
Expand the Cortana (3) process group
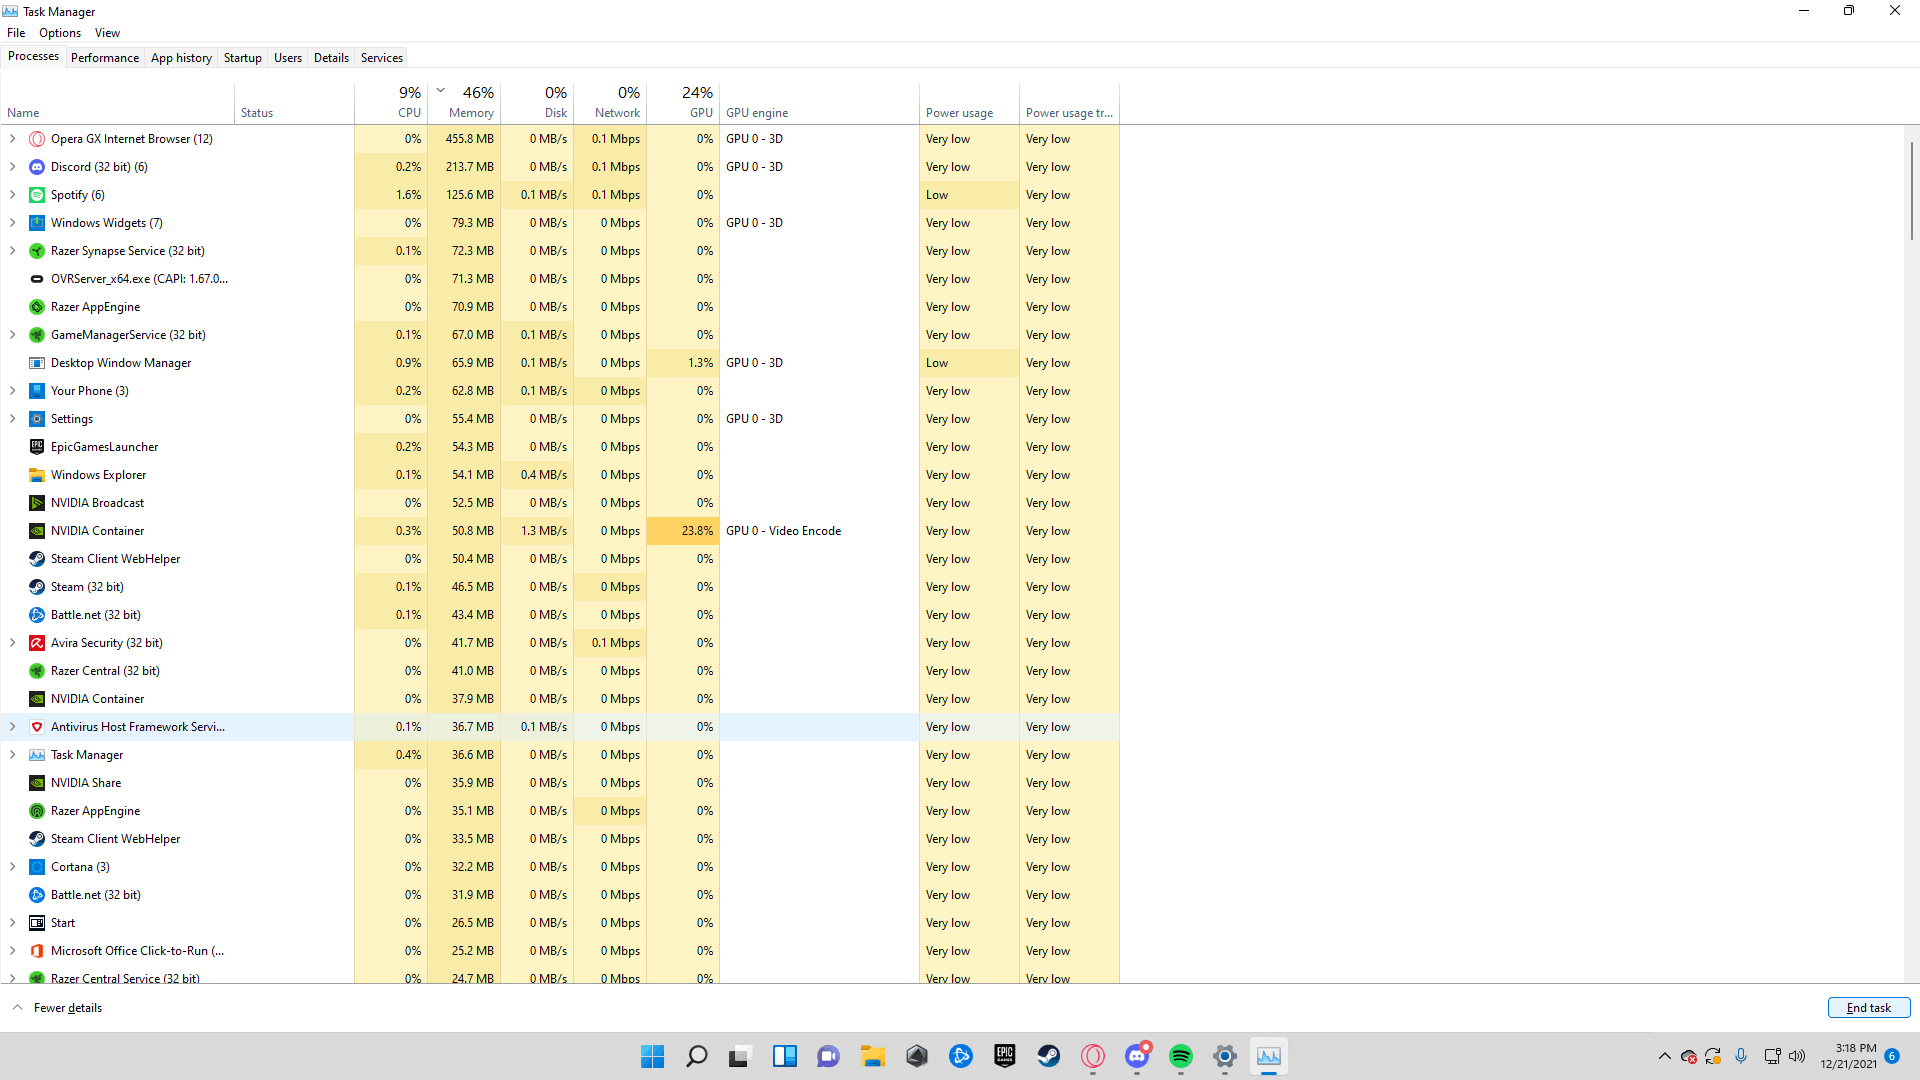(x=13, y=867)
